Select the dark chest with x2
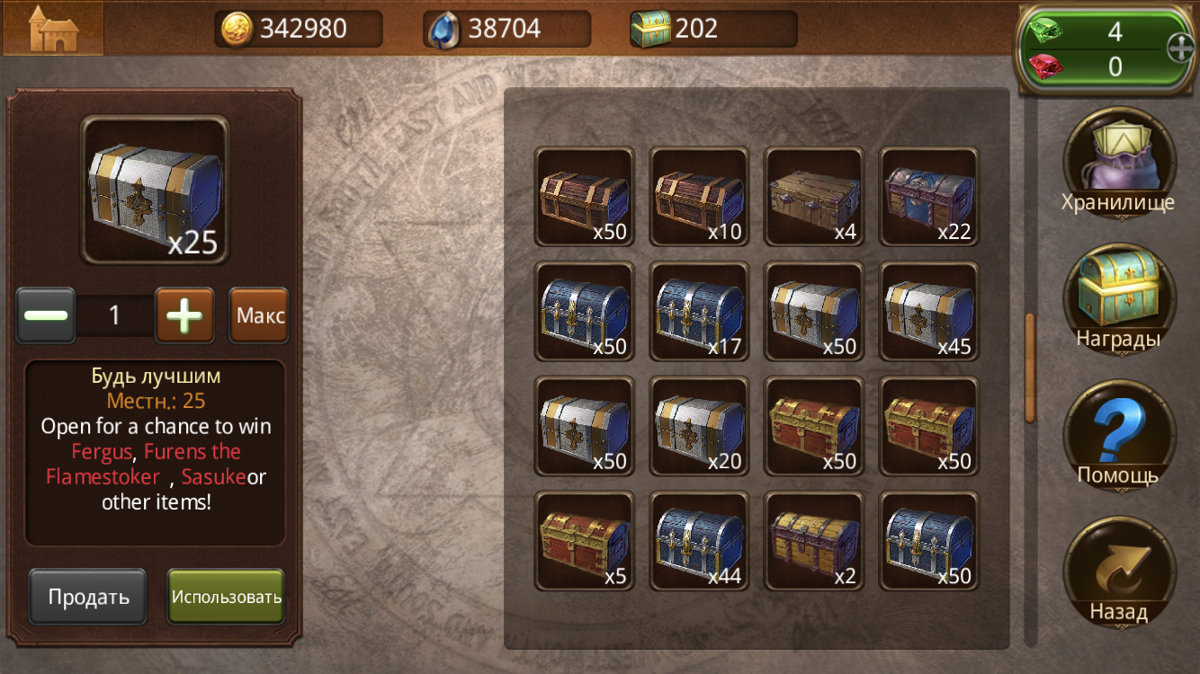This screenshot has width=1200, height=674. pos(814,541)
